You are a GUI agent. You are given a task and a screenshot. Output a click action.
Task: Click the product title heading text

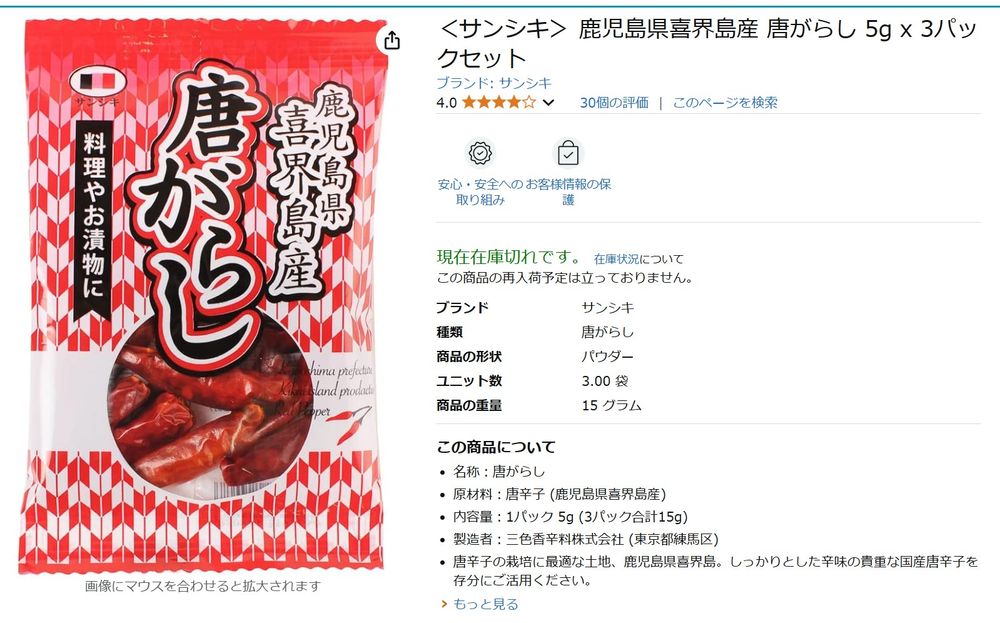(707, 43)
